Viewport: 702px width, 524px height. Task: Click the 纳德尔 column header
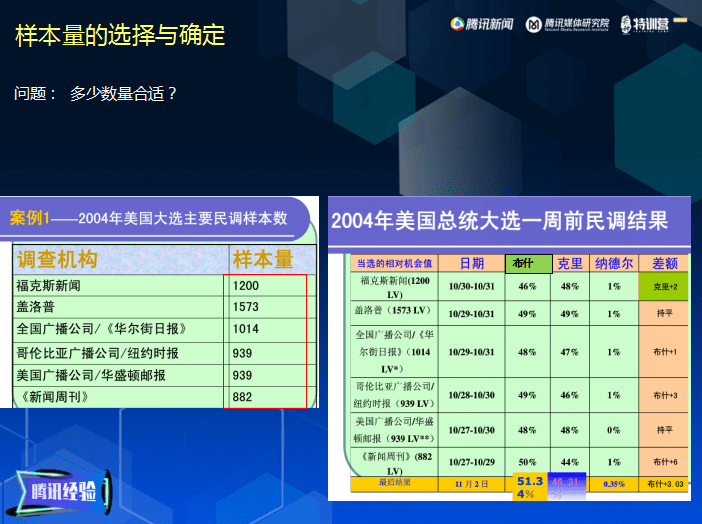point(614,263)
